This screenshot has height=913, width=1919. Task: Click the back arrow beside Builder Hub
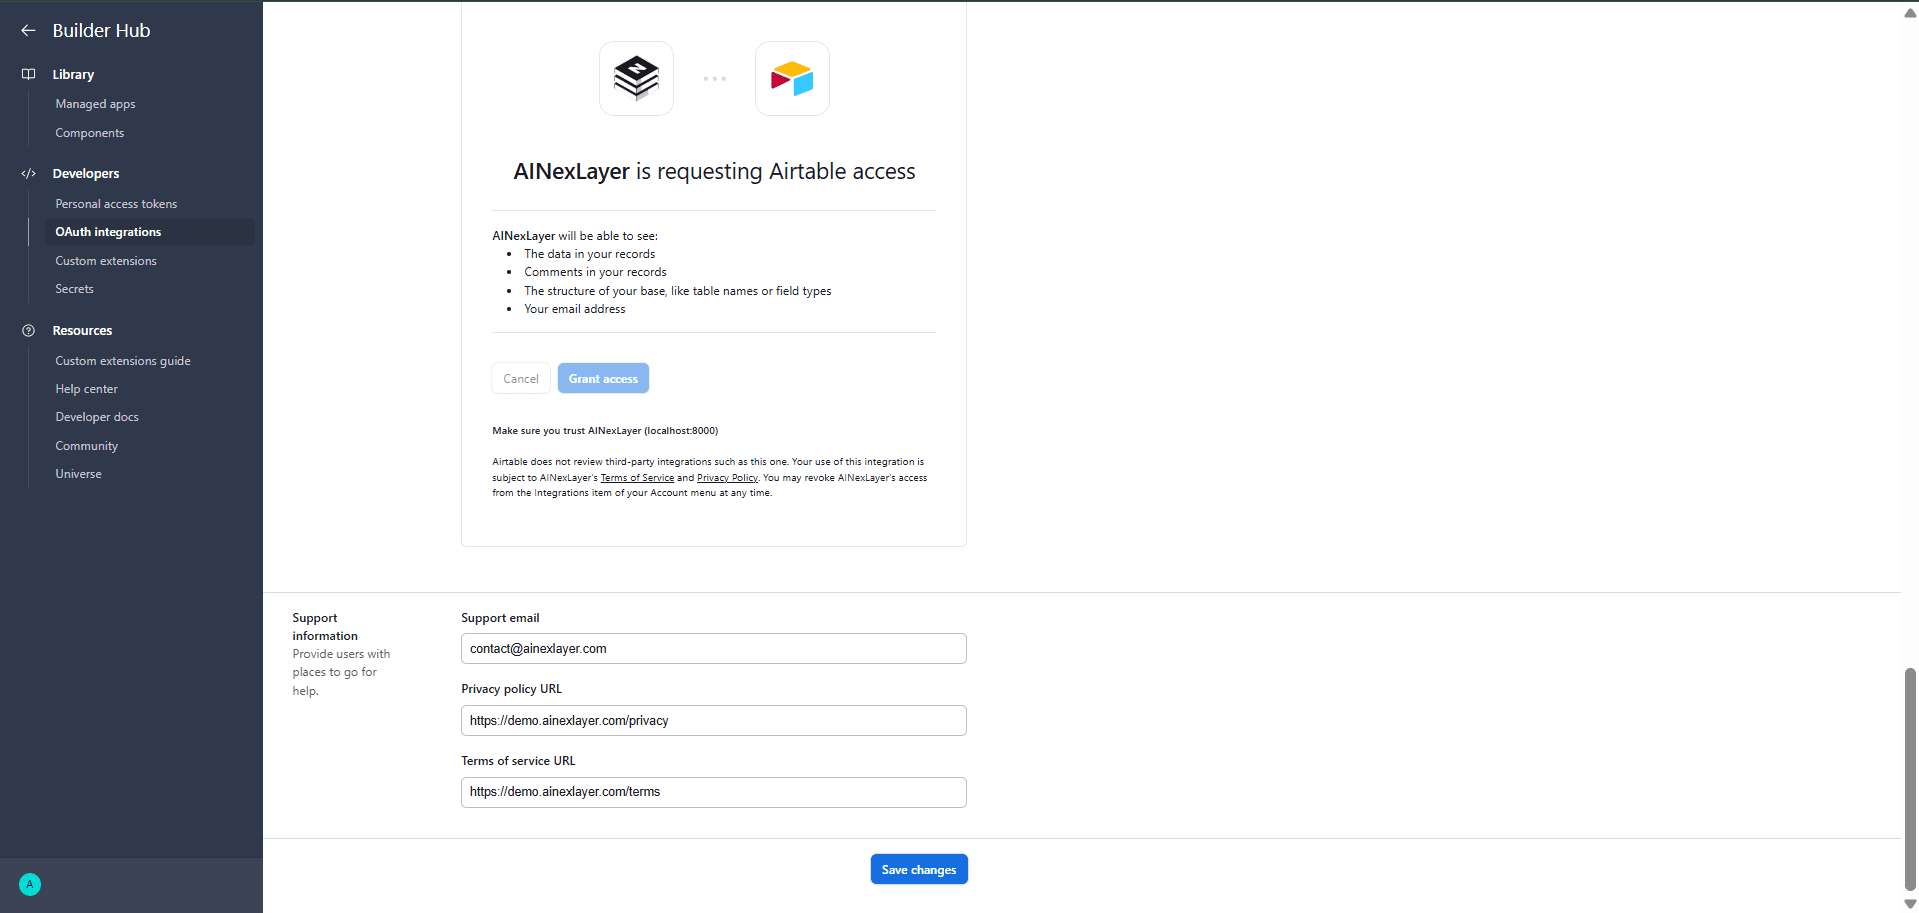coord(27,30)
